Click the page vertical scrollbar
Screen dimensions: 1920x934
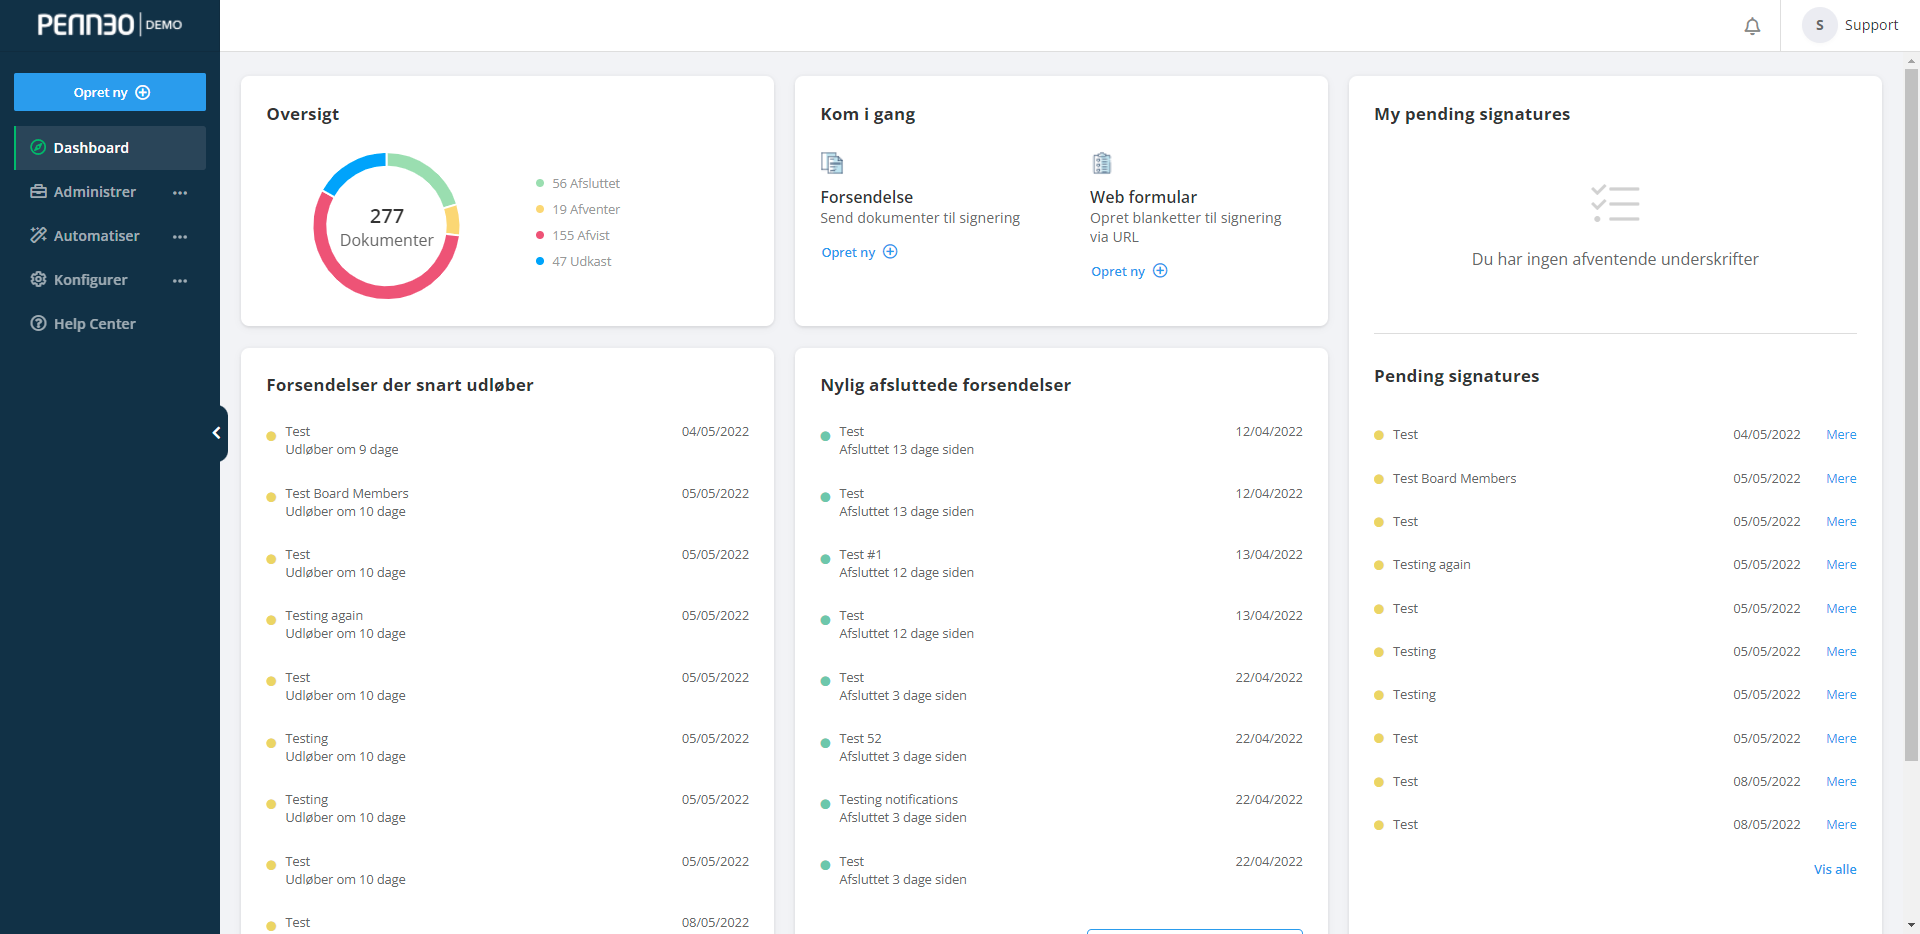pyautogui.click(x=1911, y=415)
